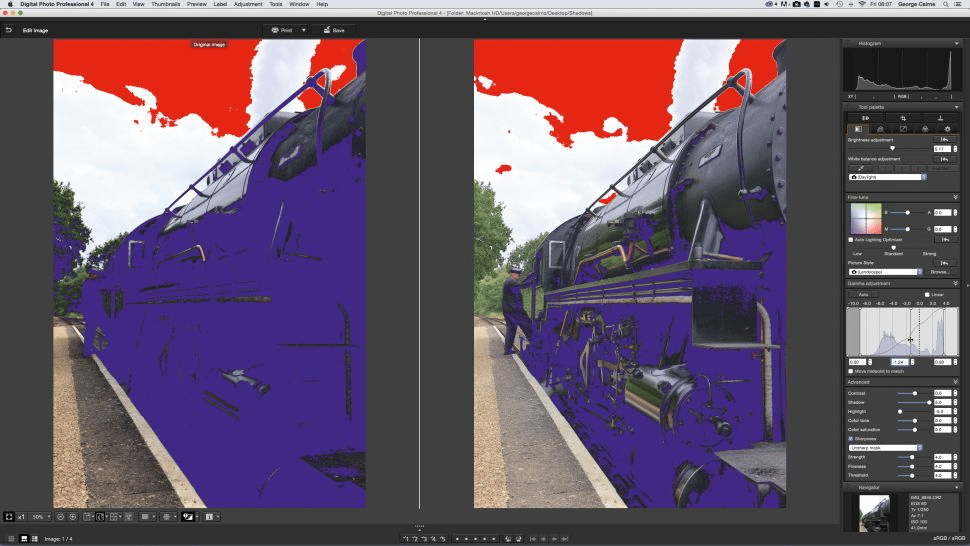This screenshot has width=970, height=546.
Task: Open the dust delete stamp tool palette
Action: coord(940,117)
